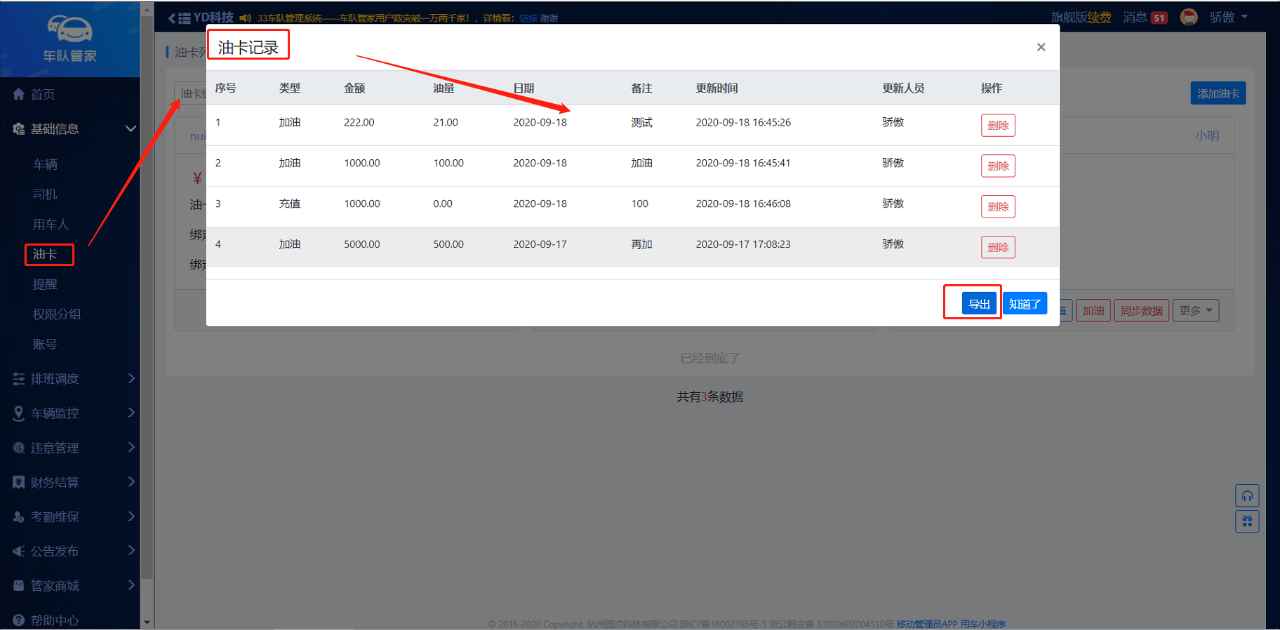1280x630 pixels.
Task: Open 首页 via the home icon
Action: point(18,94)
